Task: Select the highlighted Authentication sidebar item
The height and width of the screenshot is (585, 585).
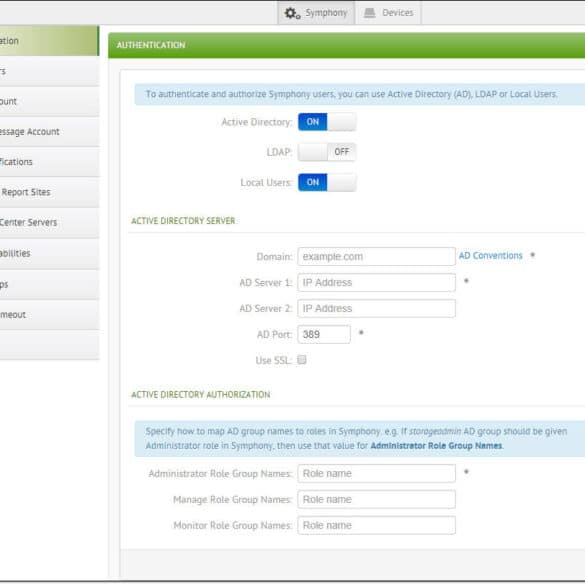Action: (49, 41)
